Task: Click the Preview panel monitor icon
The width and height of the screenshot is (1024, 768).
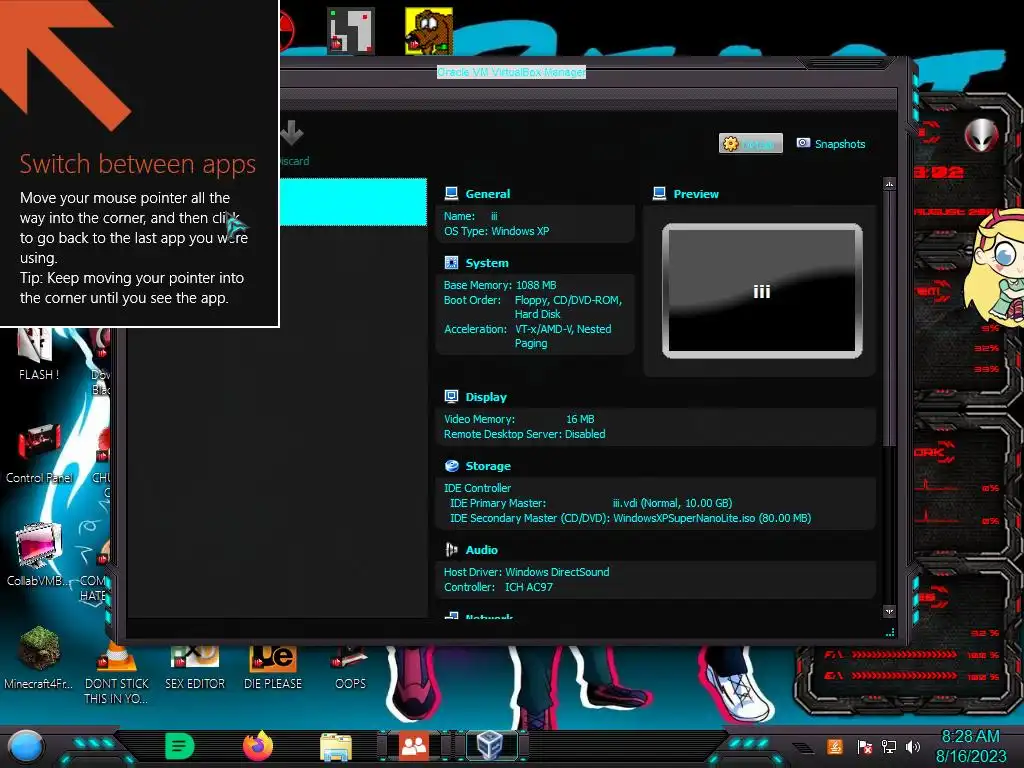Action: (660, 193)
